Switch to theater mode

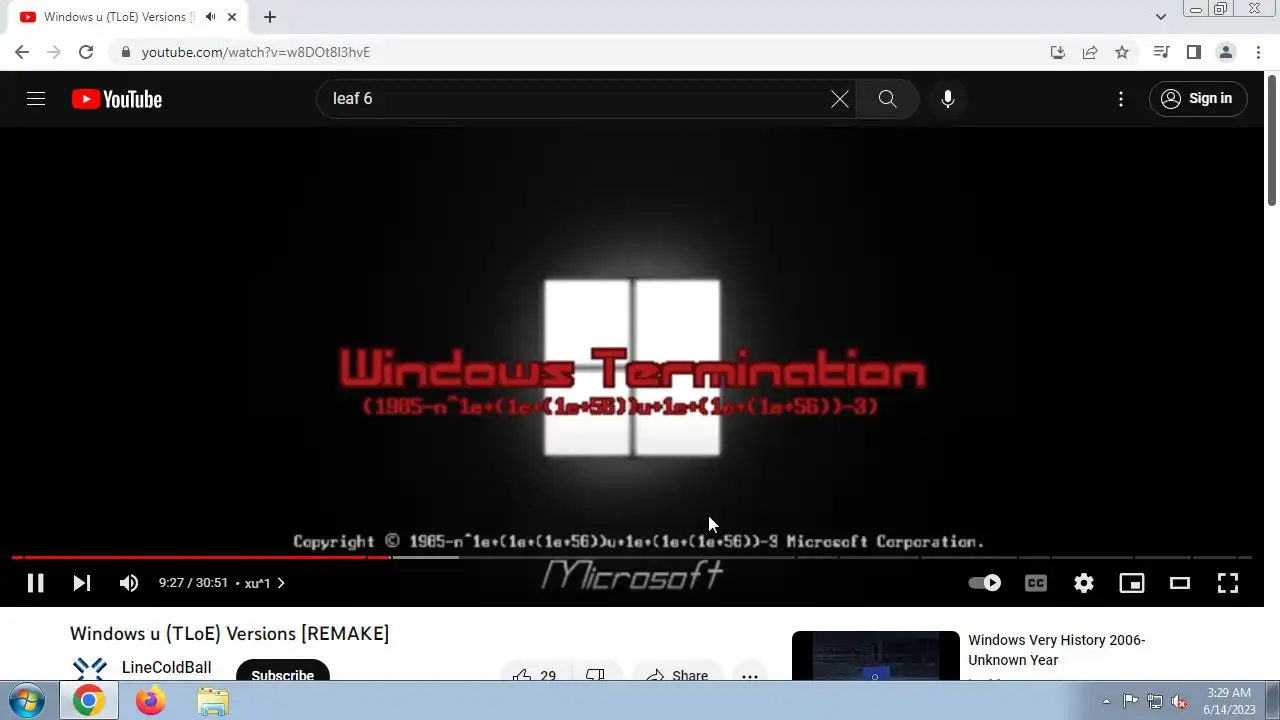click(x=1180, y=583)
